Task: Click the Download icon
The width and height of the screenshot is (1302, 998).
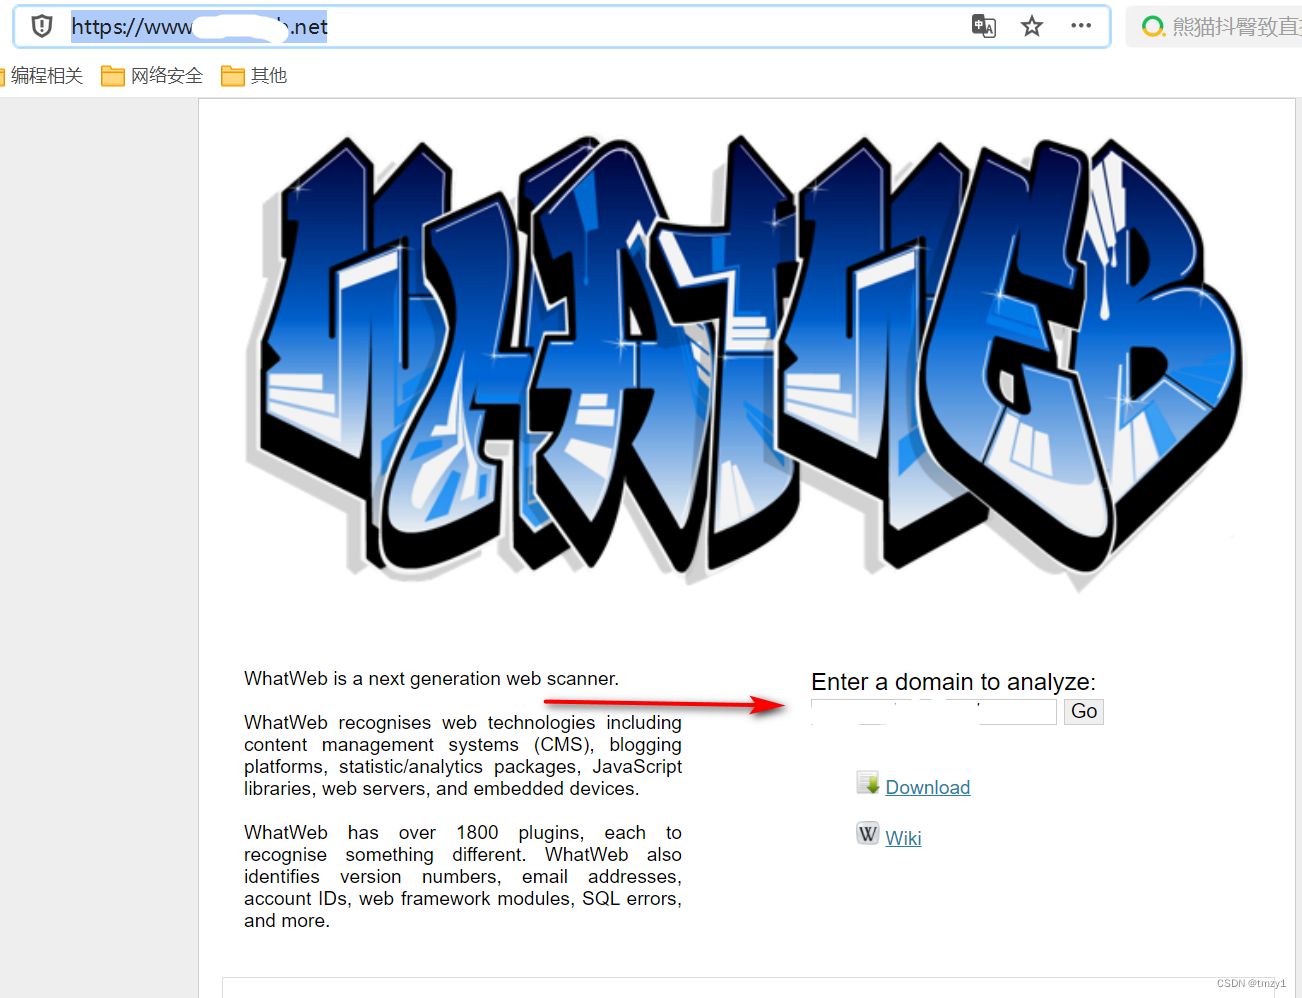Action: (868, 783)
